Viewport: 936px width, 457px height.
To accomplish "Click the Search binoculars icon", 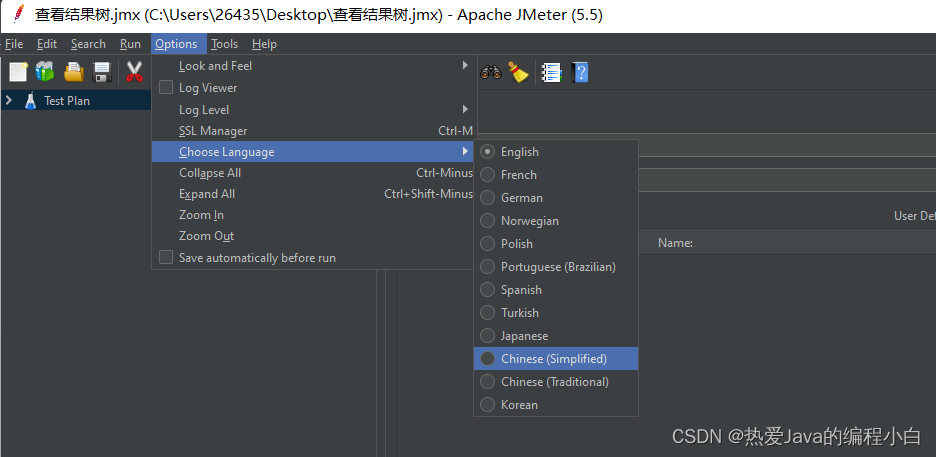I will click(x=491, y=72).
